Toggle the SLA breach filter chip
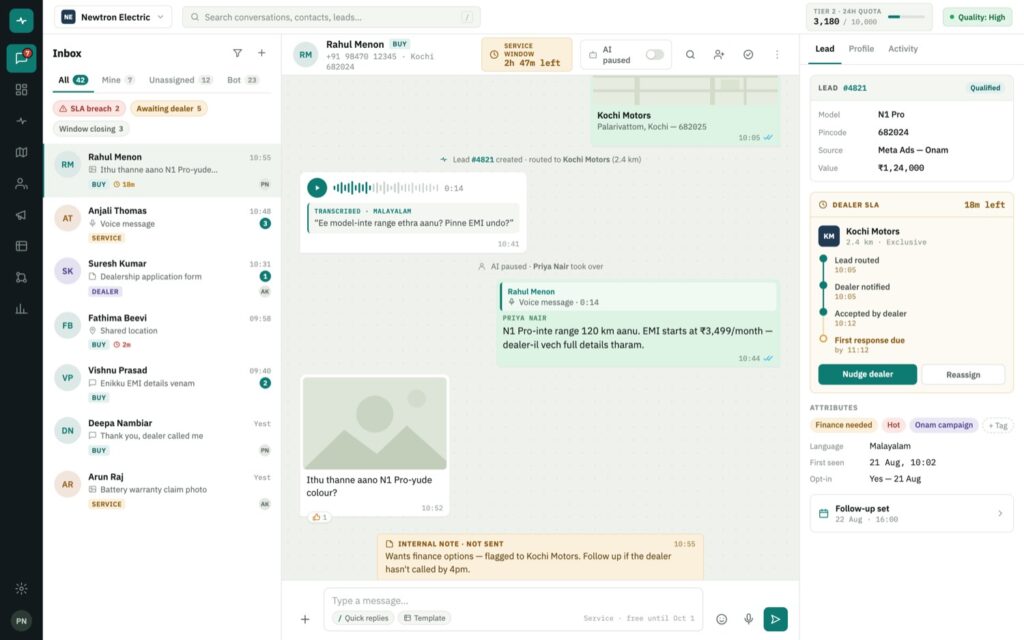Screen dimensions: 1024x640 coord(89,108)
